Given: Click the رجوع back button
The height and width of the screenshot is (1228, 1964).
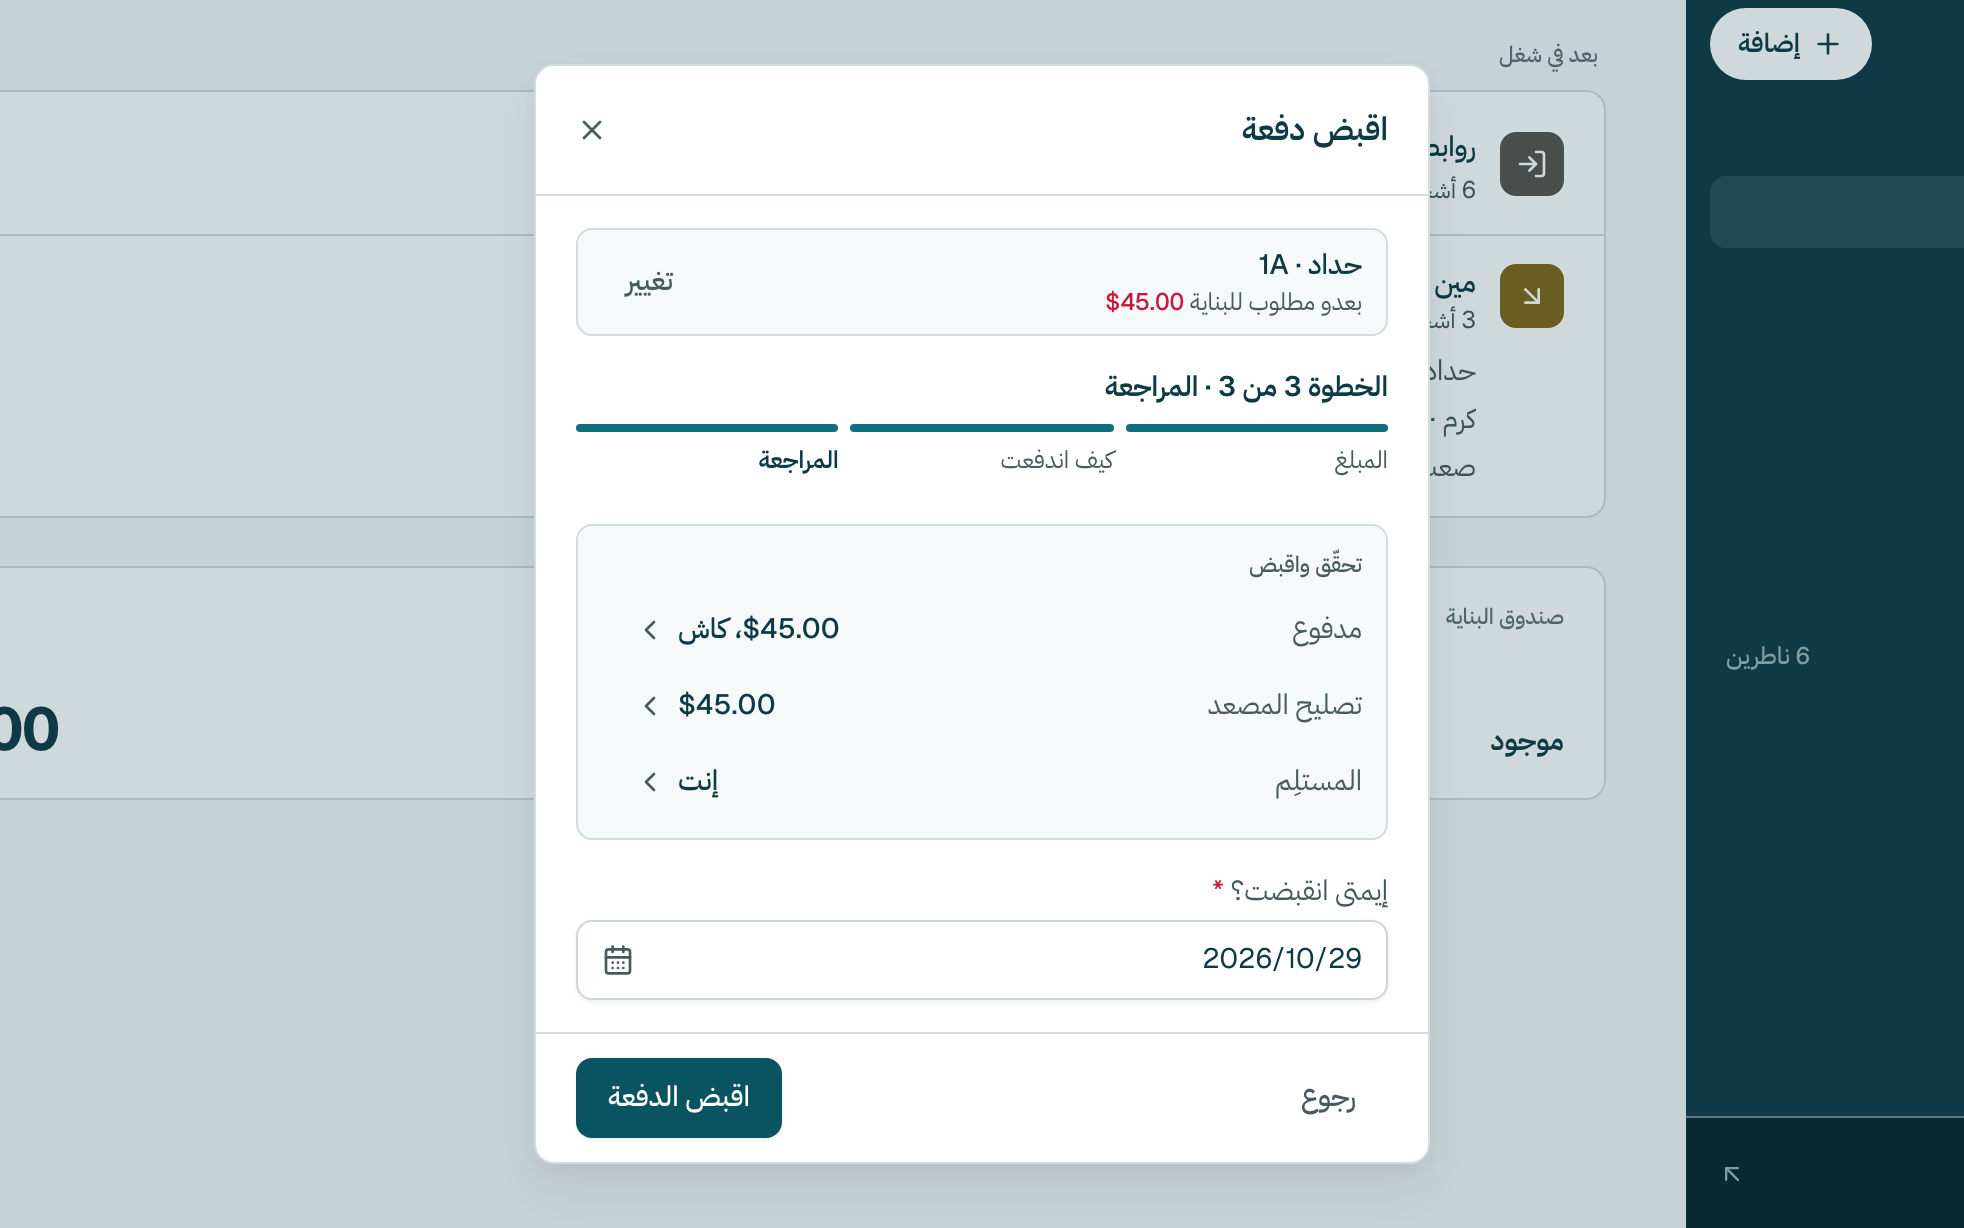Looking at the screenshot, I should pos(1328,1098).
